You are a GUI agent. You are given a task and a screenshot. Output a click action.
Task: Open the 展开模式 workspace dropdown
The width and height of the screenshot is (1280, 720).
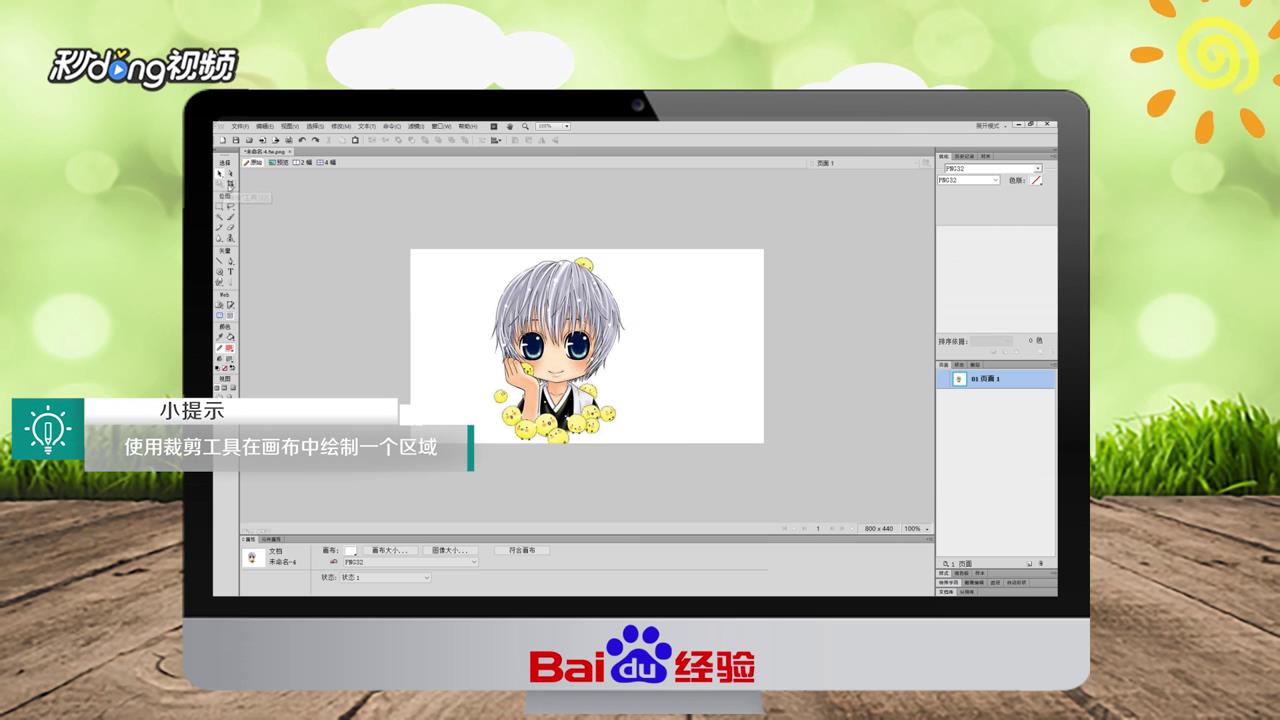pyautogui.click(x=991, y=126)
